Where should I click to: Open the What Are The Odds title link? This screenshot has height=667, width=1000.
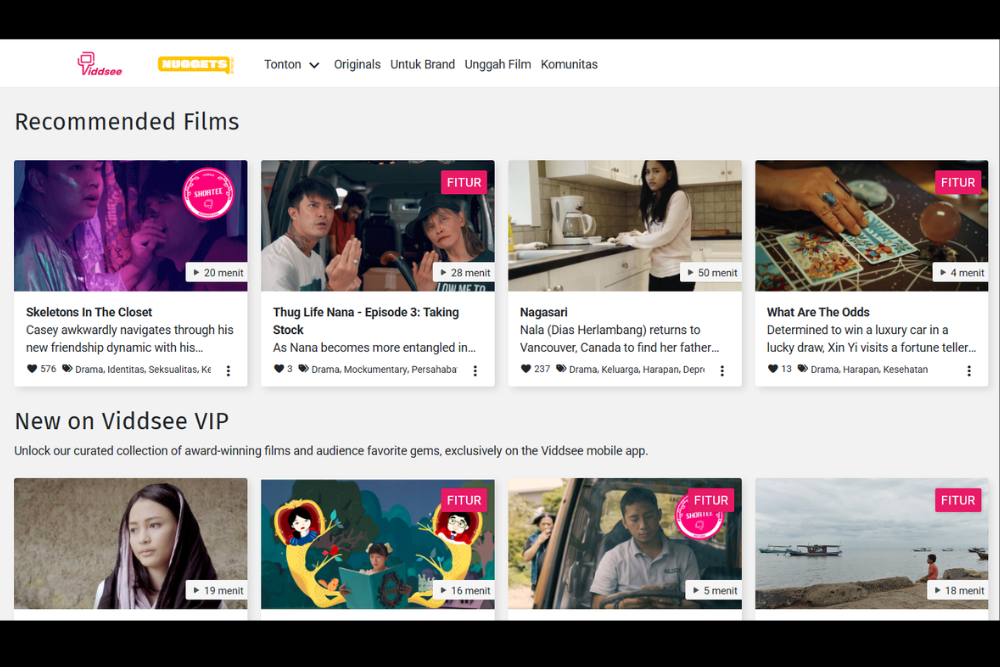click(x=818, y=312)
